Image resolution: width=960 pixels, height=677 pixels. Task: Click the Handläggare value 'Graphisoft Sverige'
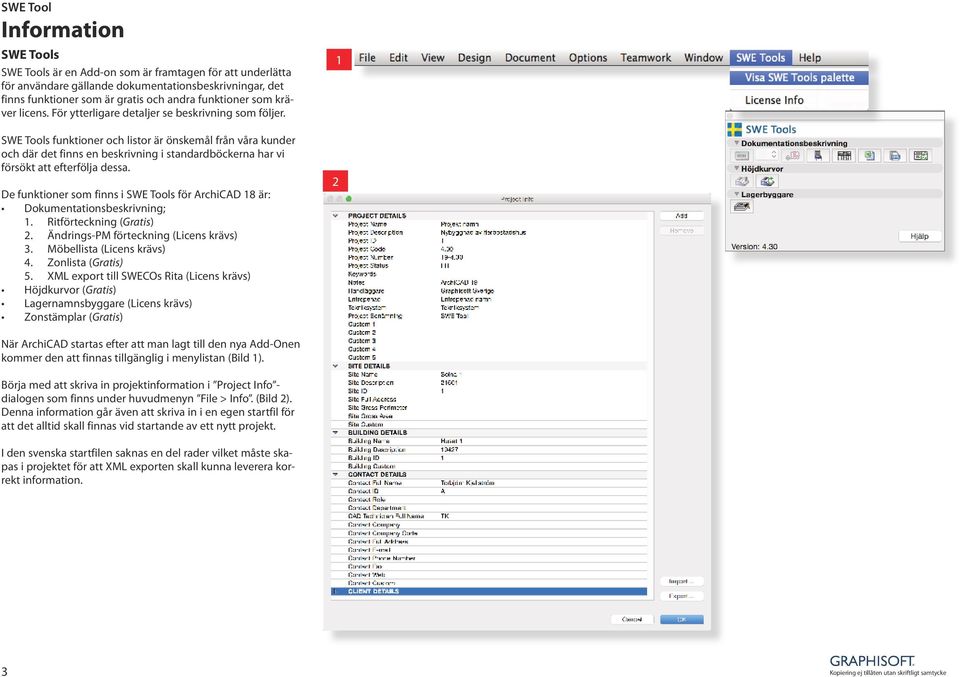coord(467,291)
